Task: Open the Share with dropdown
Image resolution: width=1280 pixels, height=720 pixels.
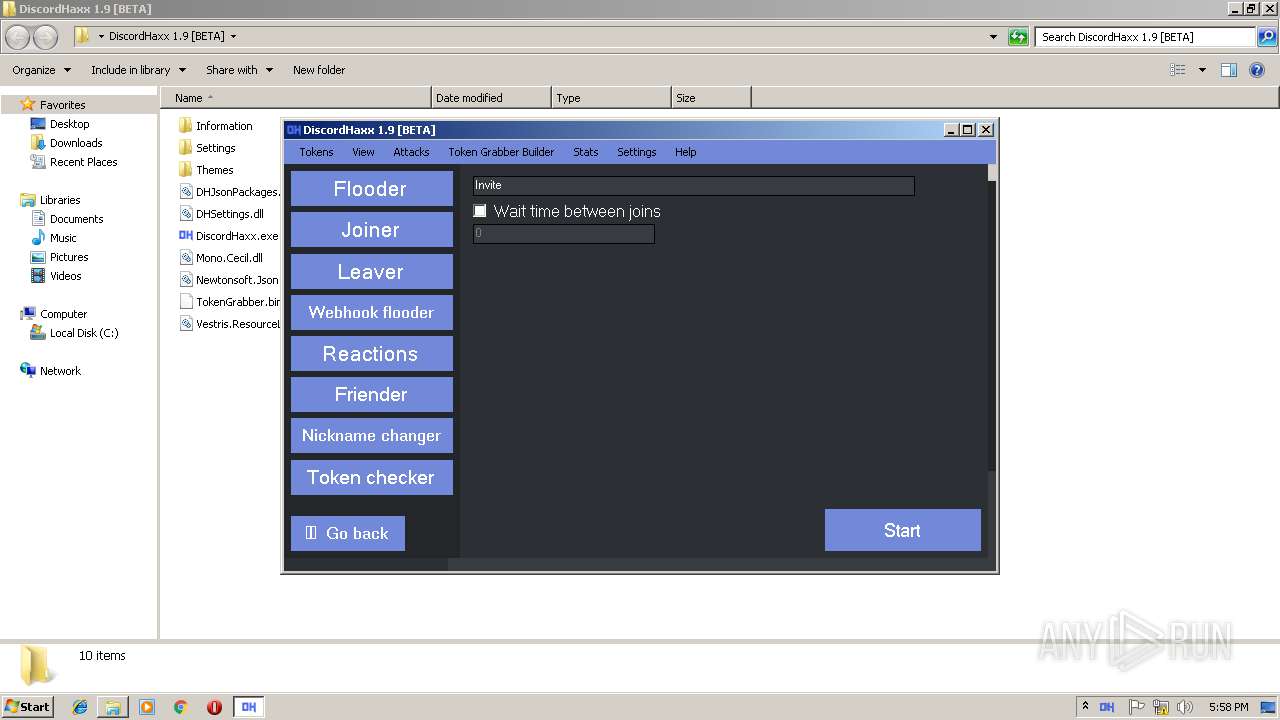Action: click(x=239, y=70)
